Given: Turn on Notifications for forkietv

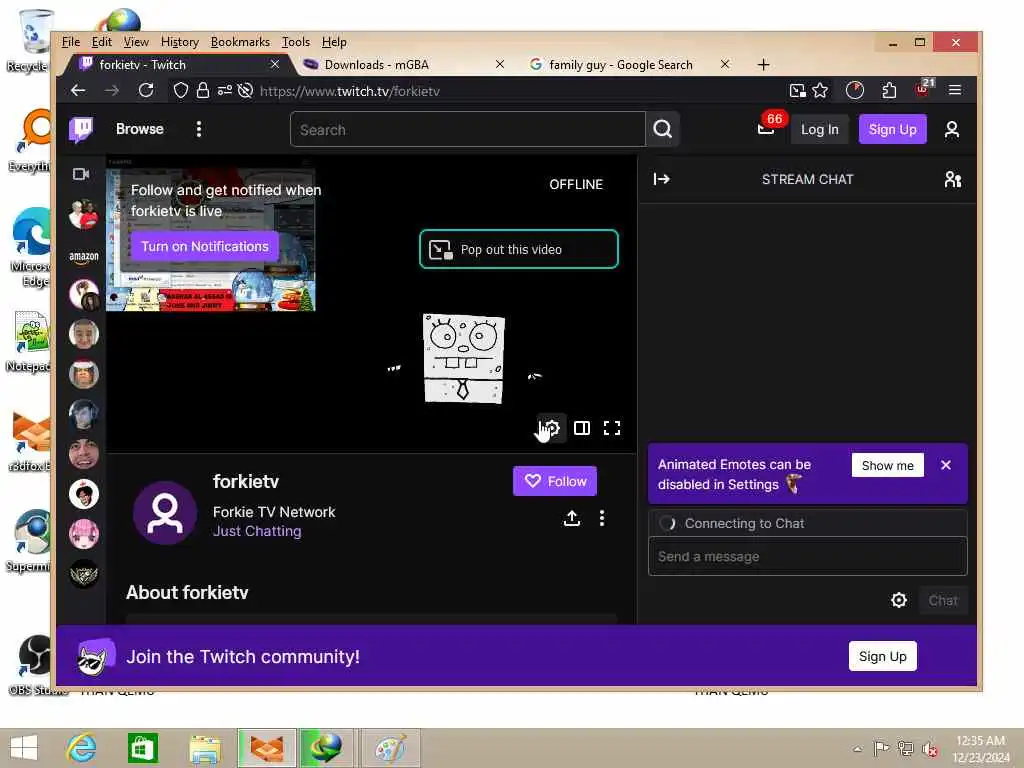Looking at the screenshot, I should click(205, 246).
